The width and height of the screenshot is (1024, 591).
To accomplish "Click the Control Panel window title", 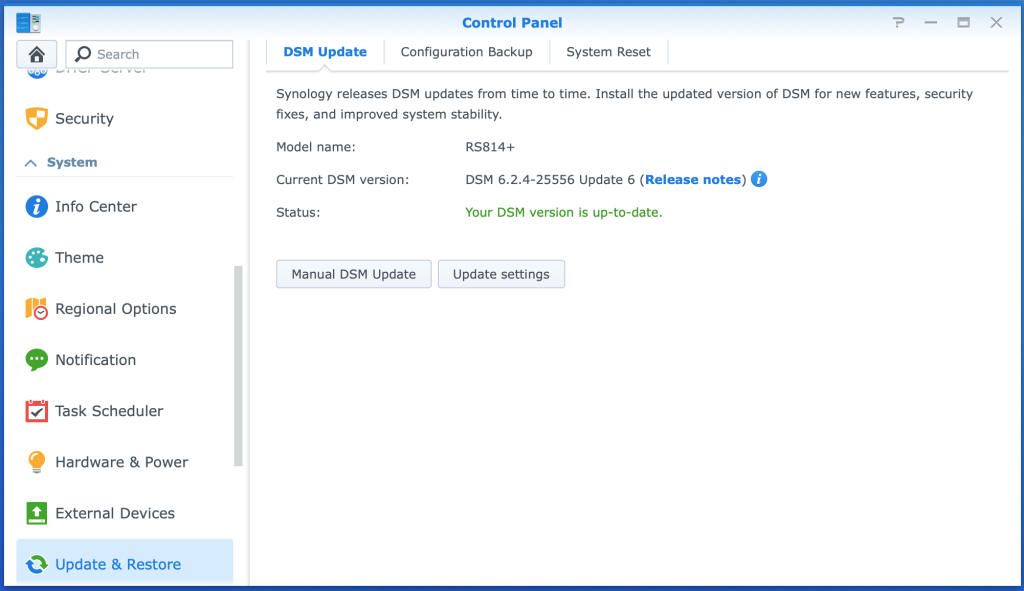I will pos(512,23).
